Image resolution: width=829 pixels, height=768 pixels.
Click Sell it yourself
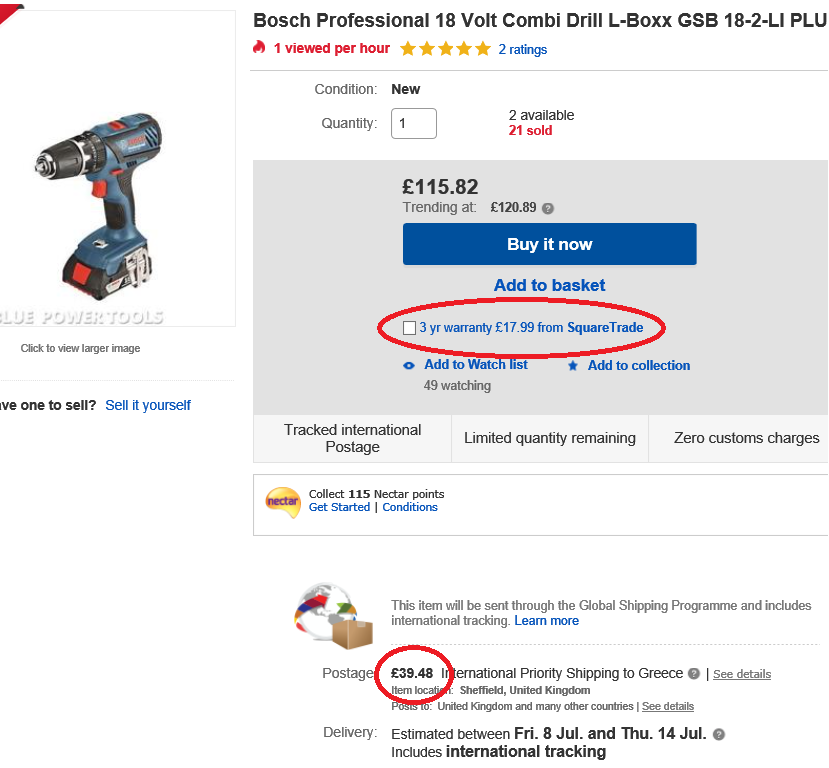tap(146, 405)
